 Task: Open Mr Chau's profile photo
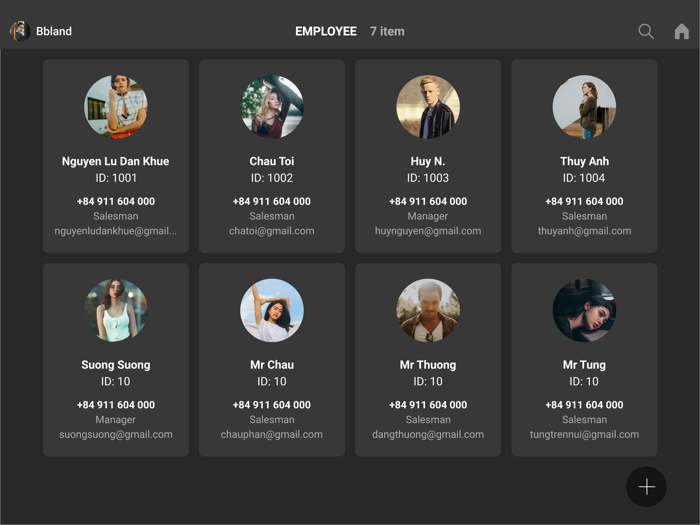(x=272, y=310)
